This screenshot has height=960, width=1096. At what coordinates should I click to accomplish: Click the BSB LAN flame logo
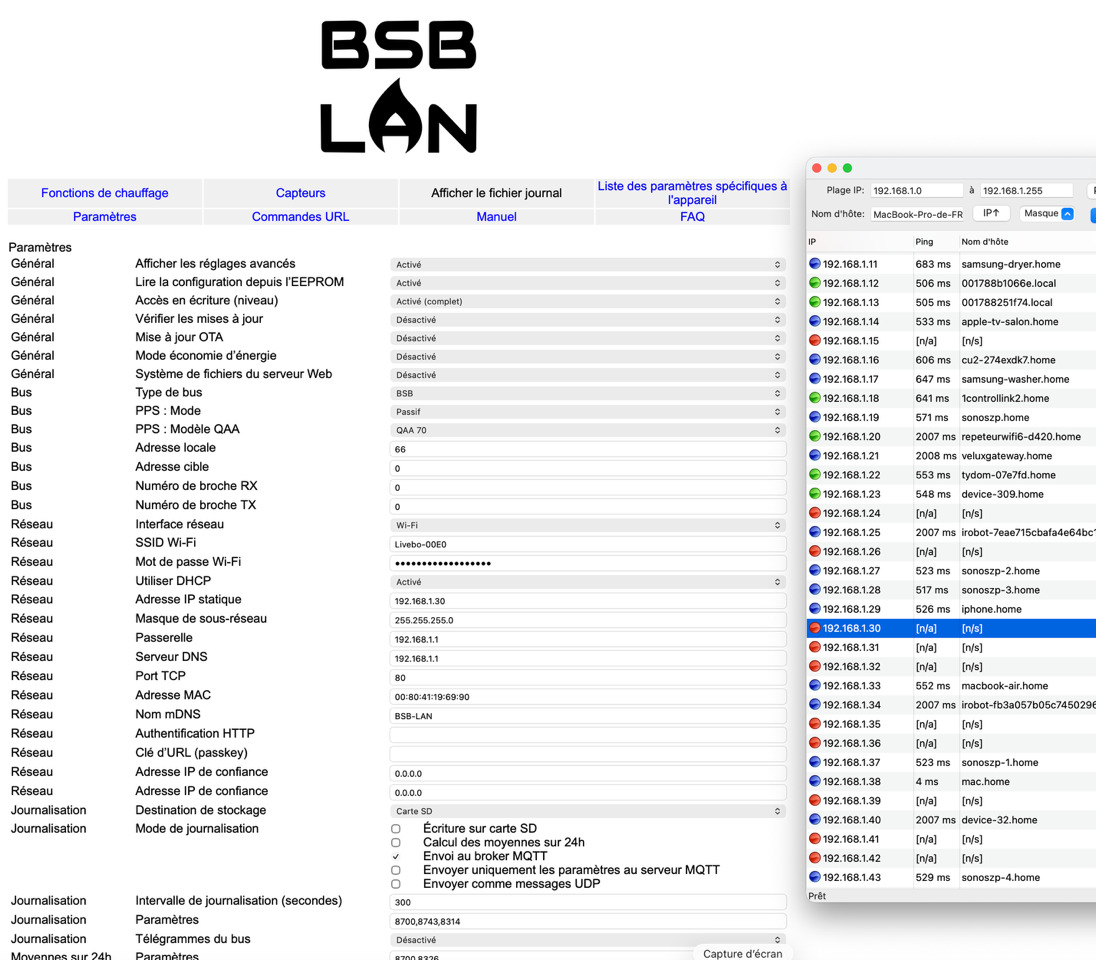[398, 88]
